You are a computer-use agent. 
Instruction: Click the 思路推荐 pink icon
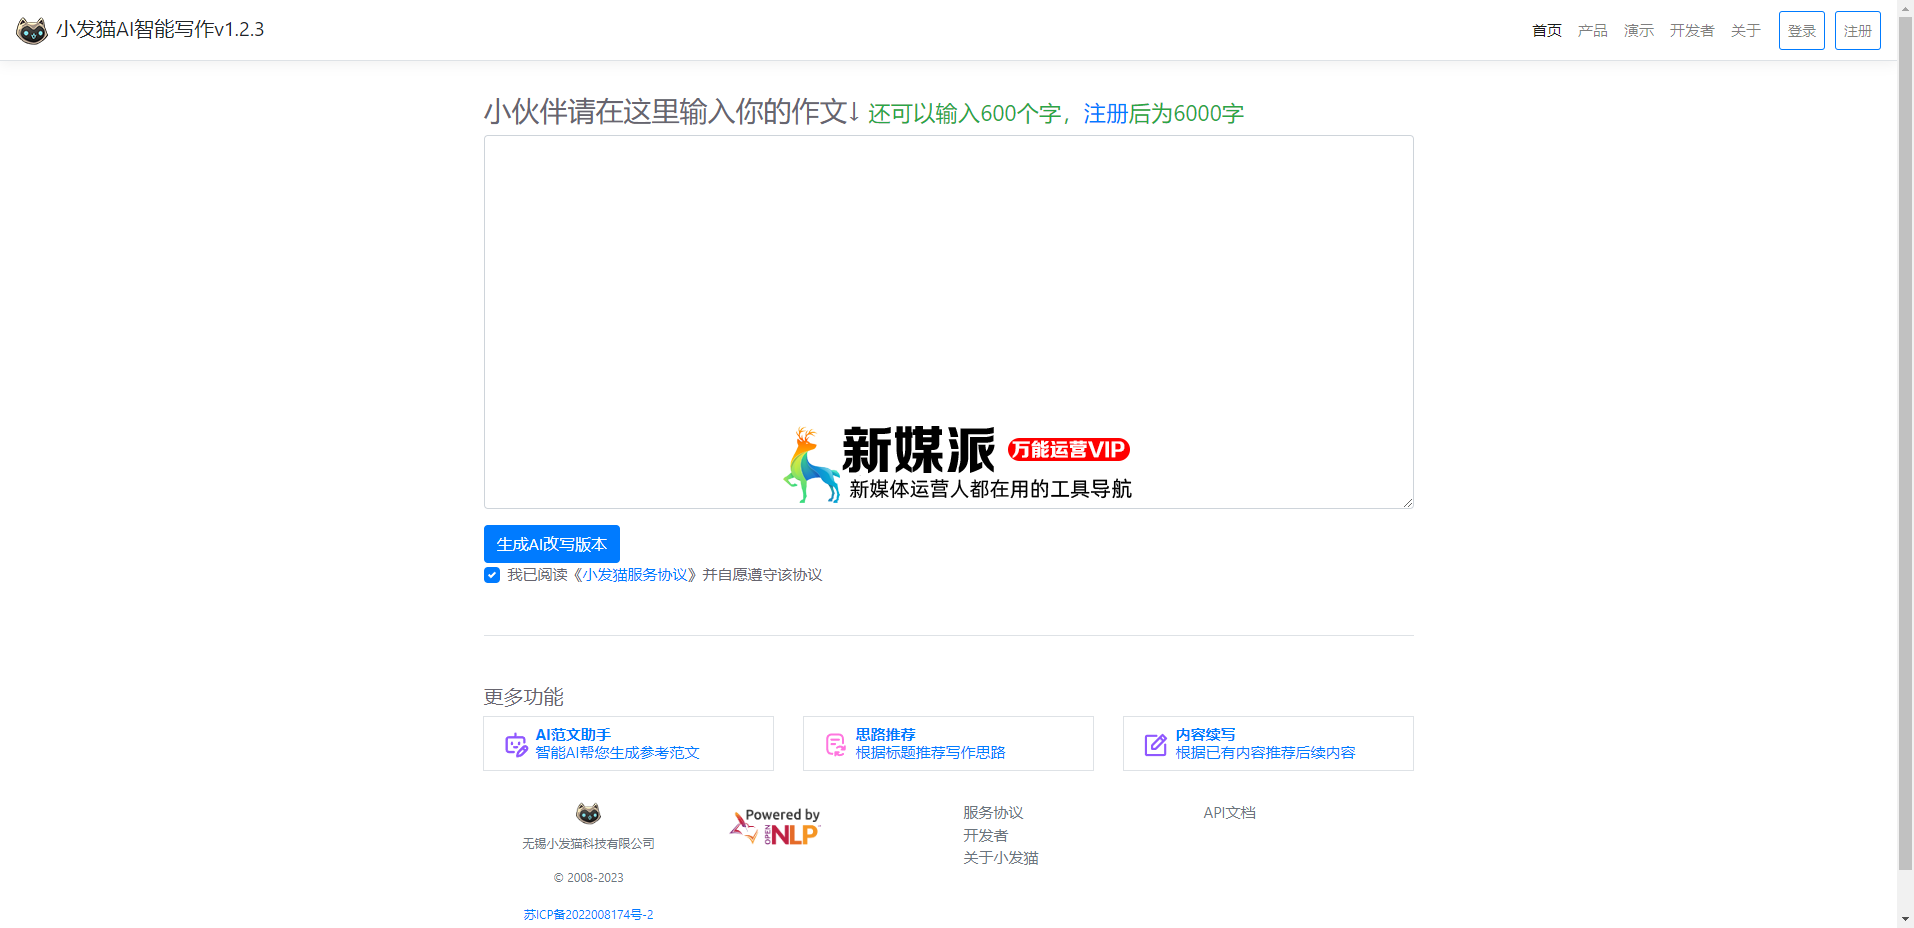click(x=836, y=744)
